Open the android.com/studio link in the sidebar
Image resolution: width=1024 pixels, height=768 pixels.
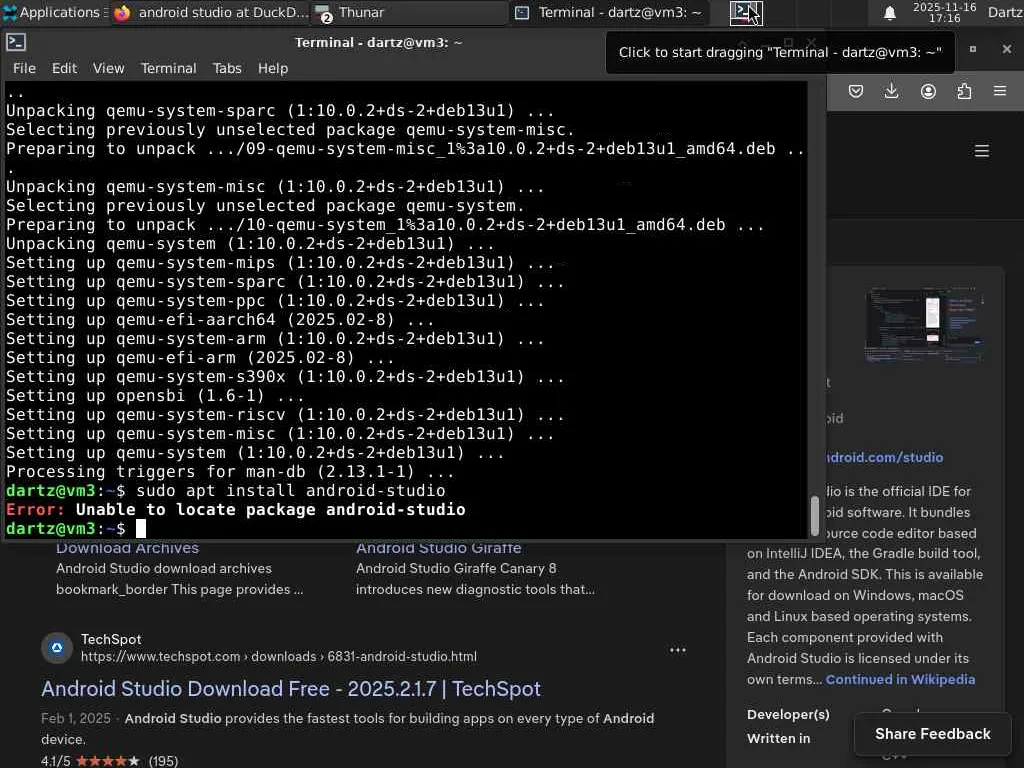884,457
